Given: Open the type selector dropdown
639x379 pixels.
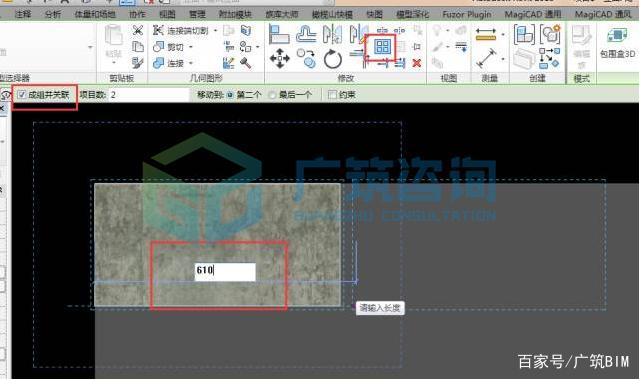Looking at the screenshot, I should [90, 47].
